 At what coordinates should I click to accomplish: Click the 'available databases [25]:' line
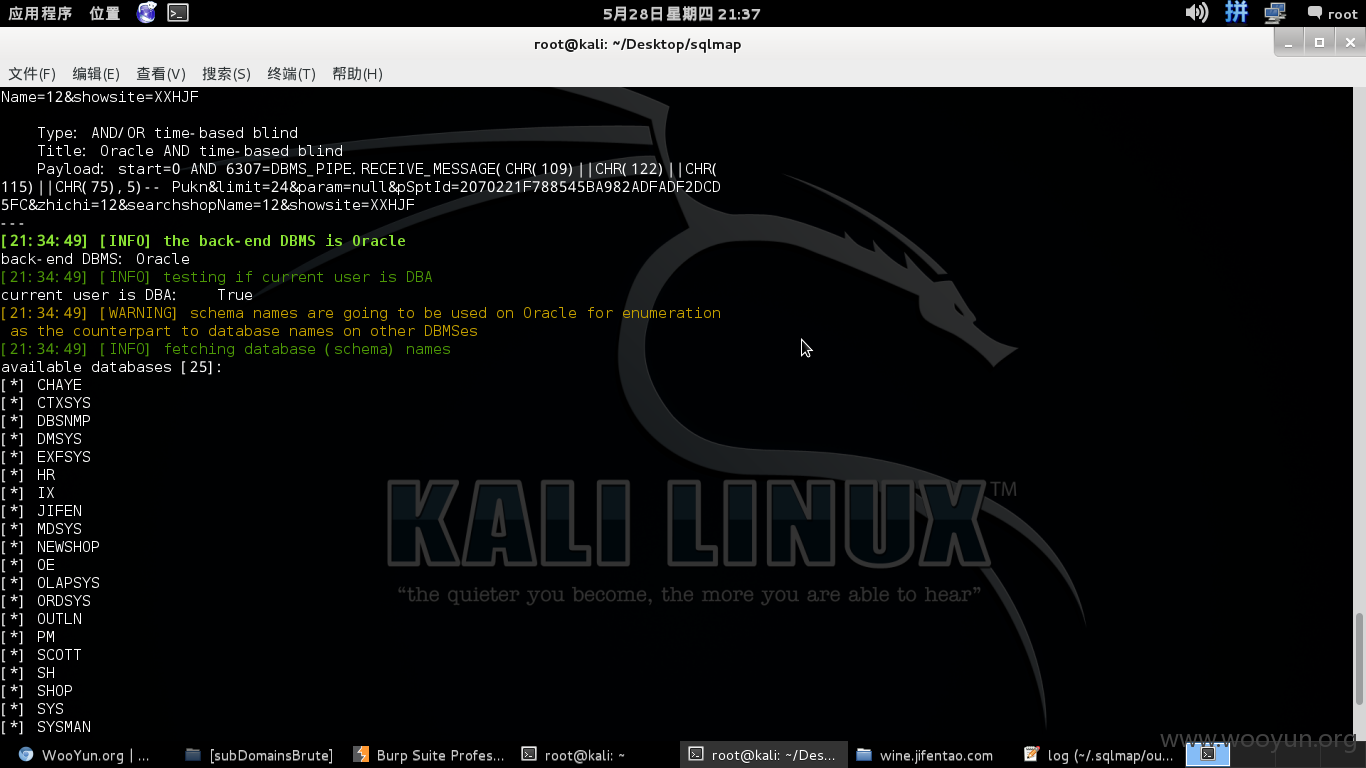click(x=112, y=367)
